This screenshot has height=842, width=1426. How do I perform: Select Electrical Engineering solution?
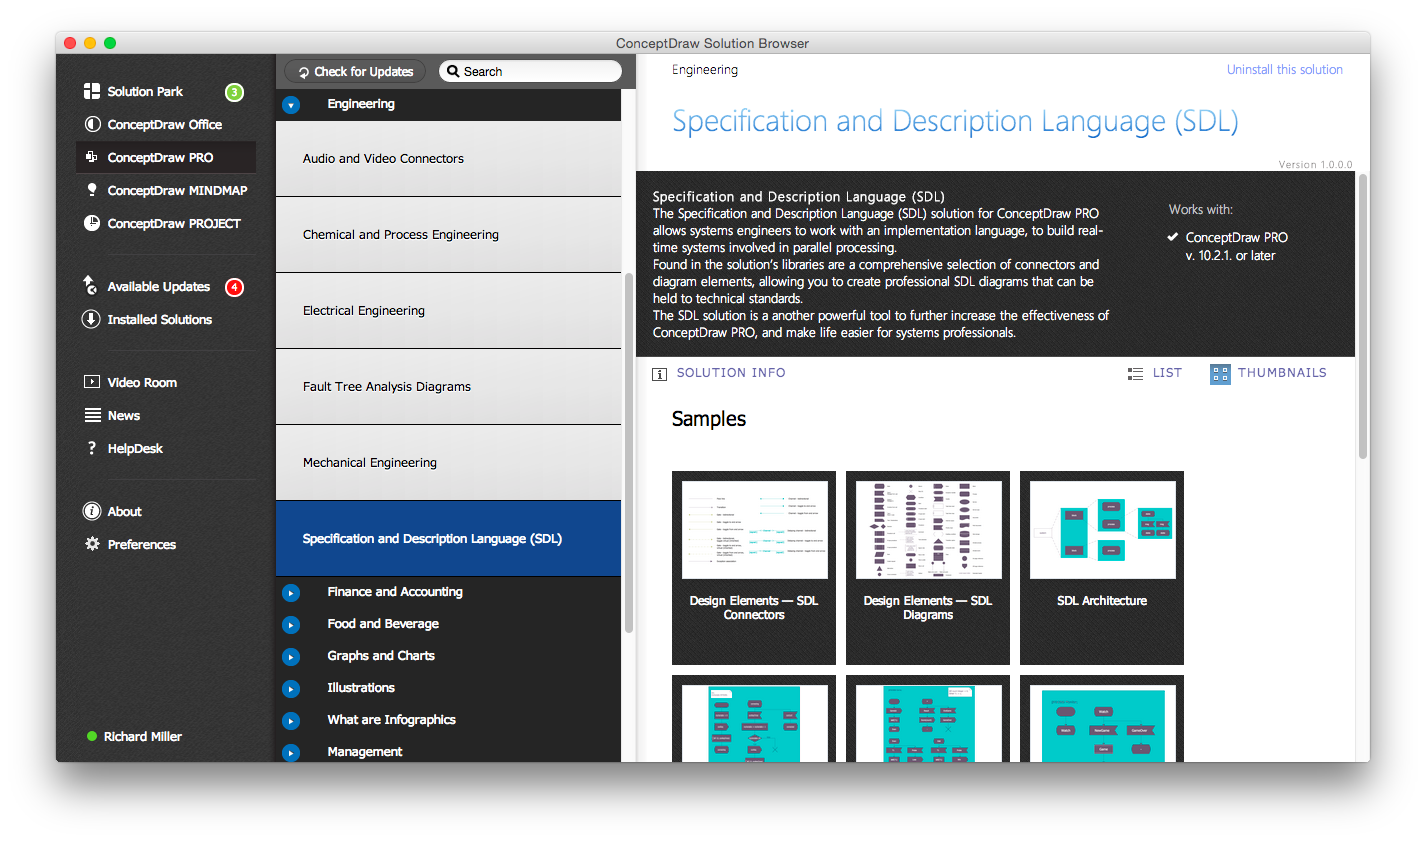pyautogui.click(x=448, y=311)
